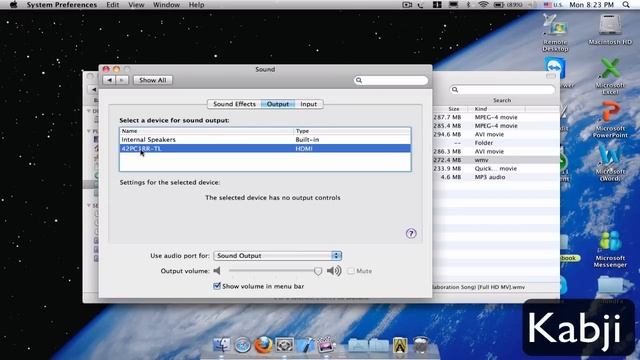This screenshot has width=640, height=360.
Task: Select Internal Speakers output device
Action: tap(265, 140)
